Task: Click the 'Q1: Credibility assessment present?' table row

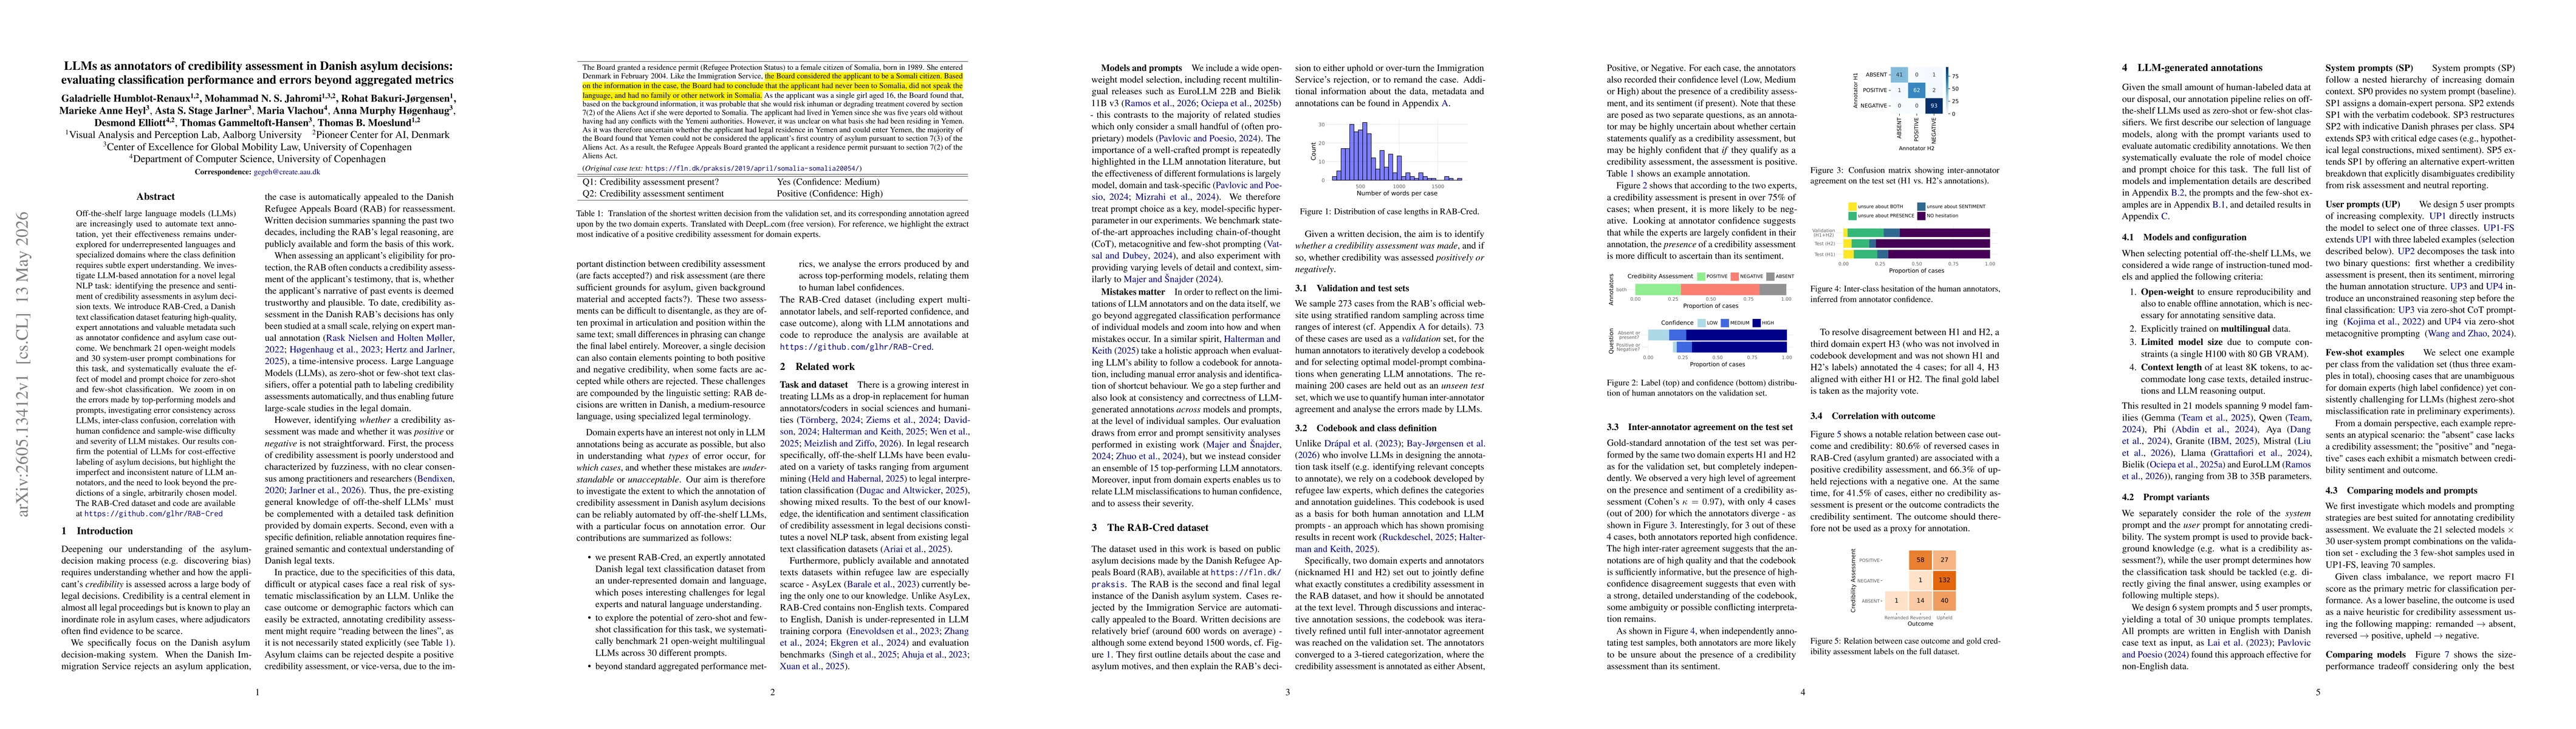Action: (772, 182)
